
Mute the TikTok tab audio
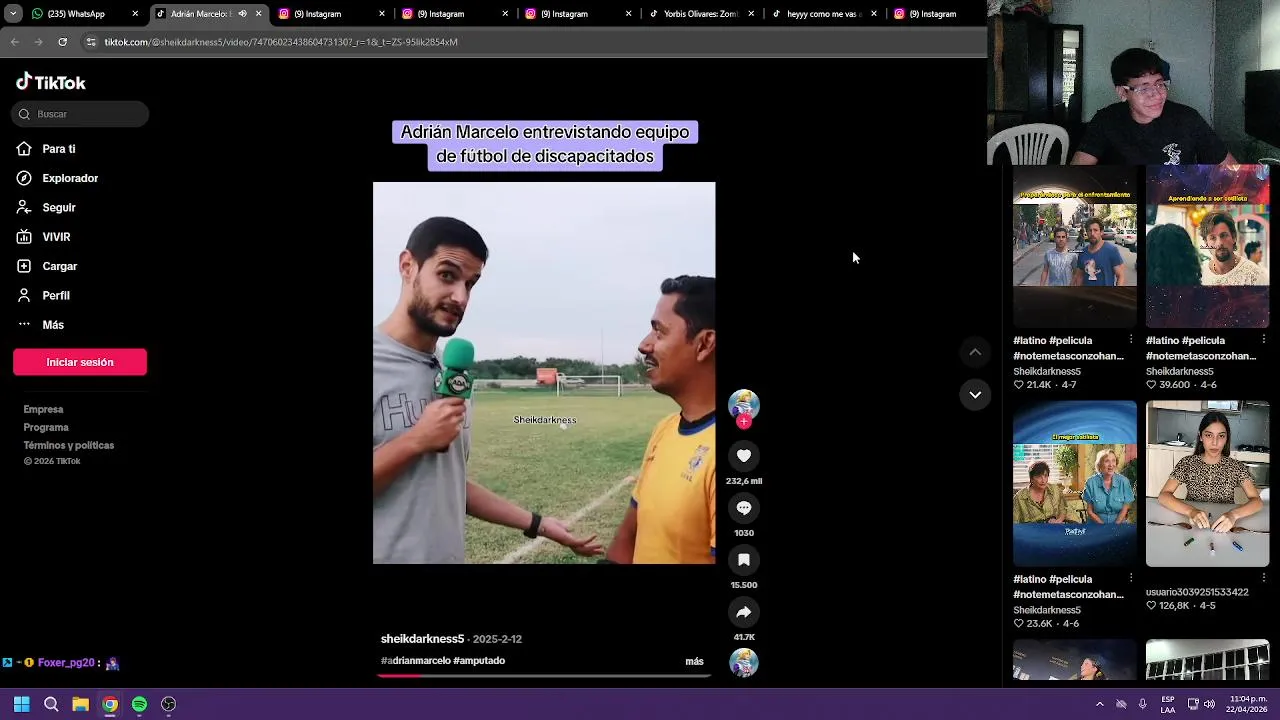[242, 14]
